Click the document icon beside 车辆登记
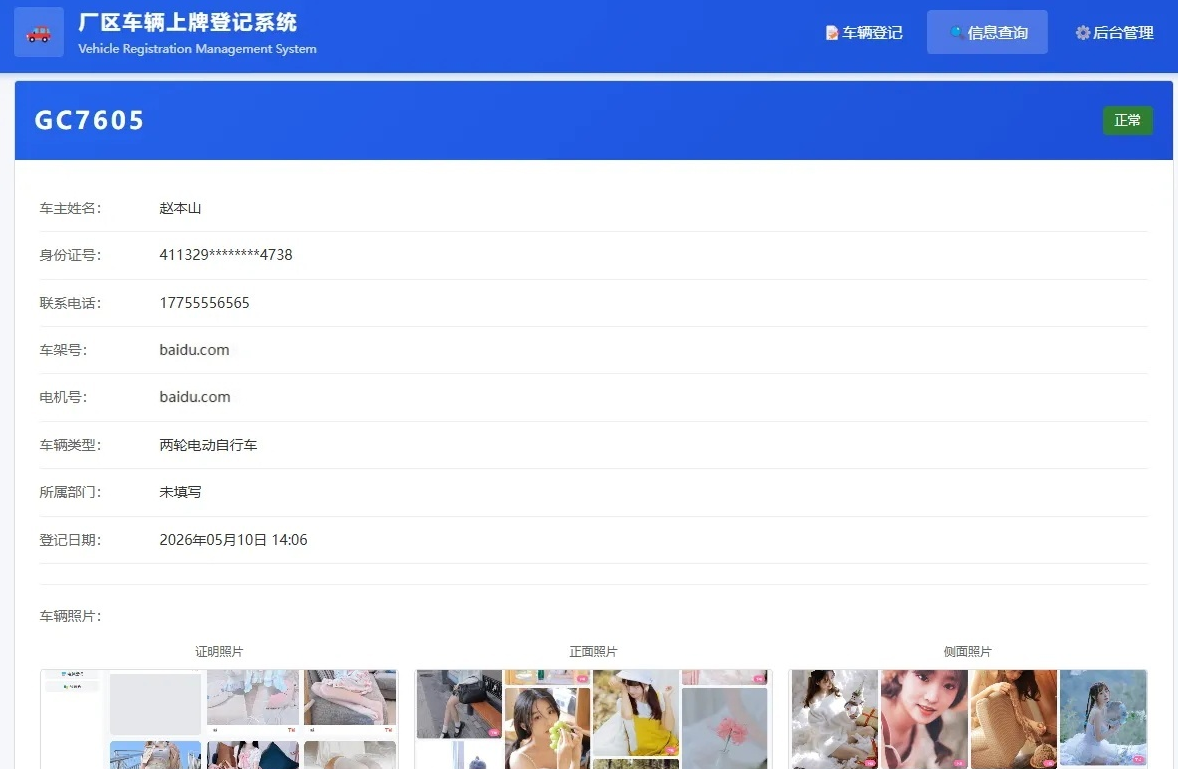Viewport: 1178px width, 769px height. 832,33
